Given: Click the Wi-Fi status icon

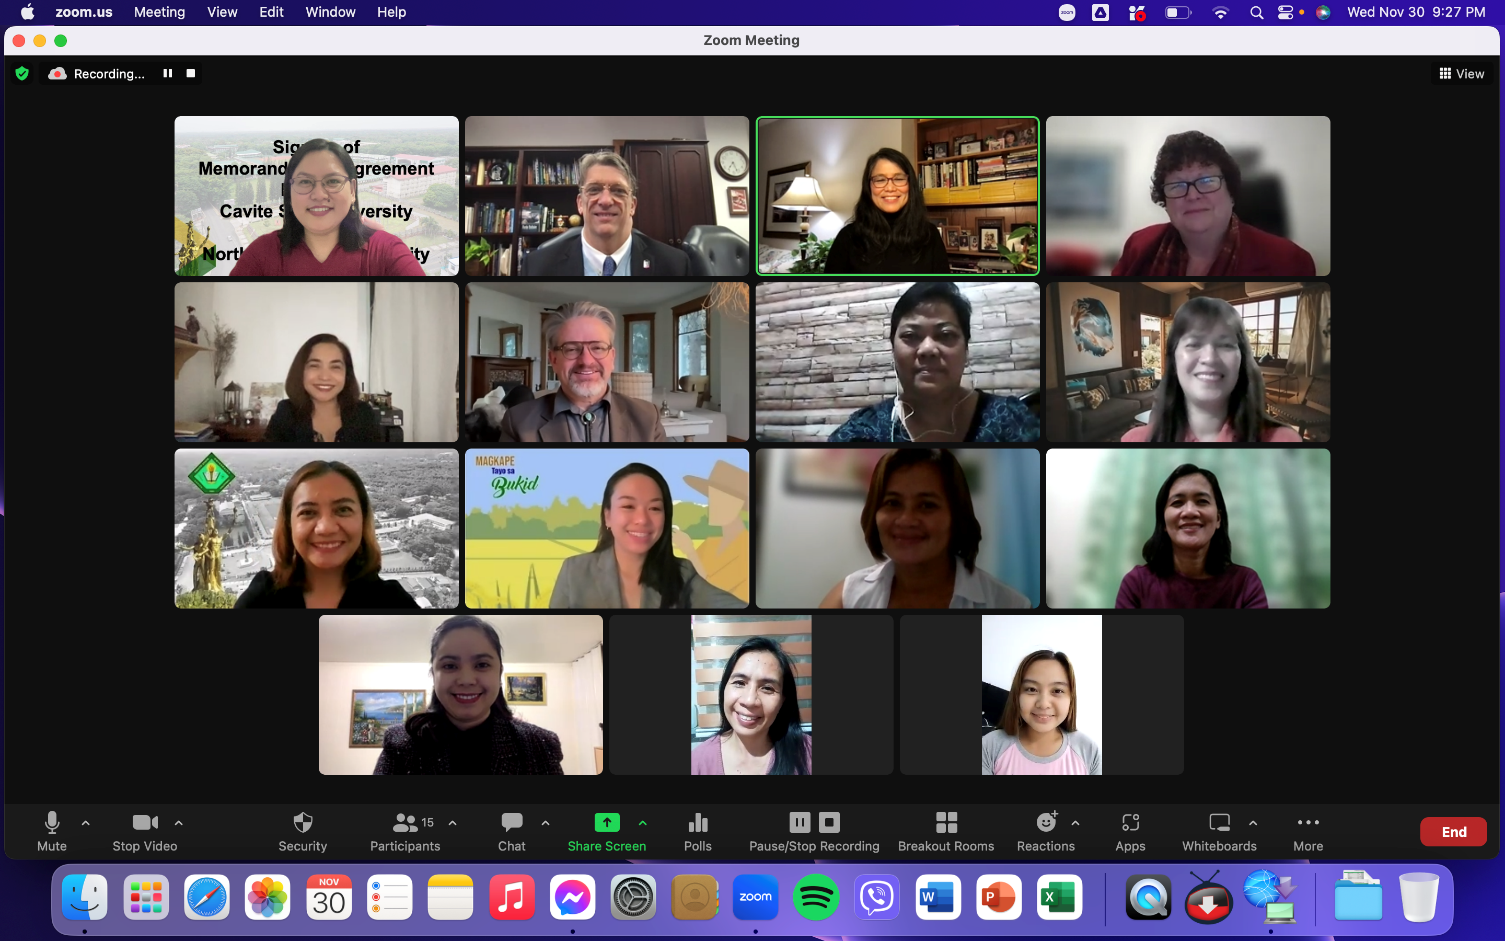Looking at the screenshot, I should coord(1220,12).
